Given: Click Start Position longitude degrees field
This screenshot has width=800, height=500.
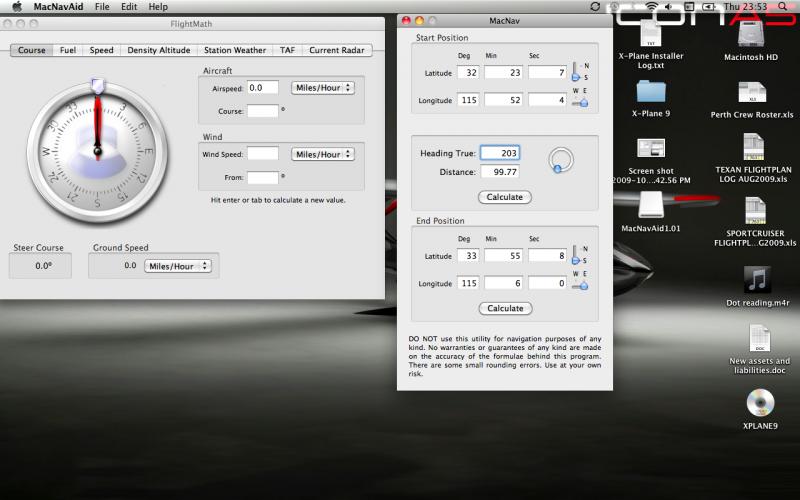Looking at the screenshot, I should (x=468, y=100).
